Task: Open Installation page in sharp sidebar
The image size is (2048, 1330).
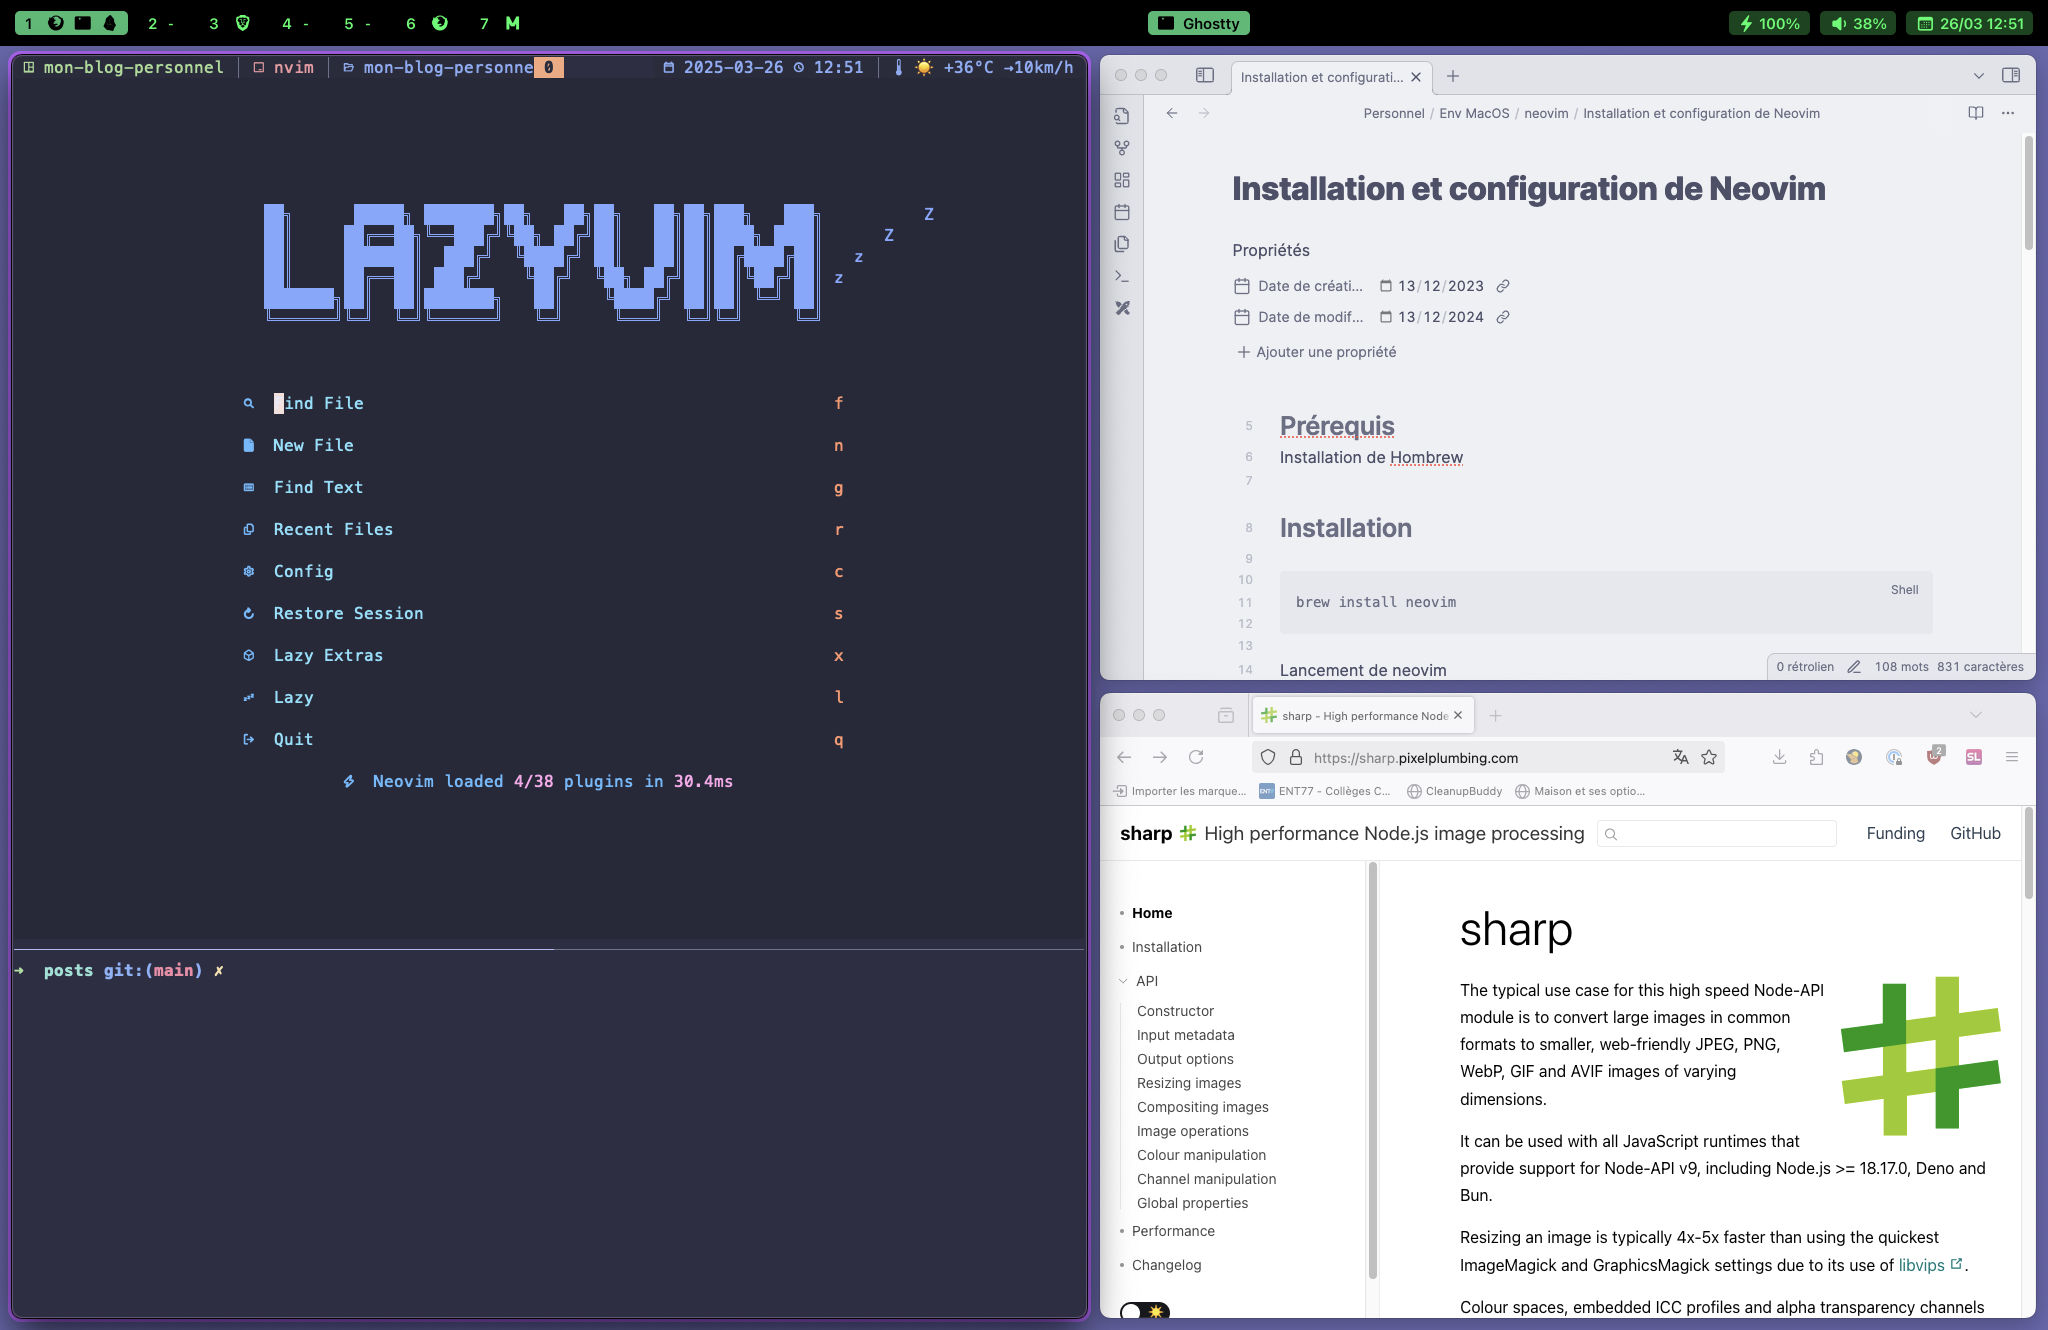Action: [1166, 947]
